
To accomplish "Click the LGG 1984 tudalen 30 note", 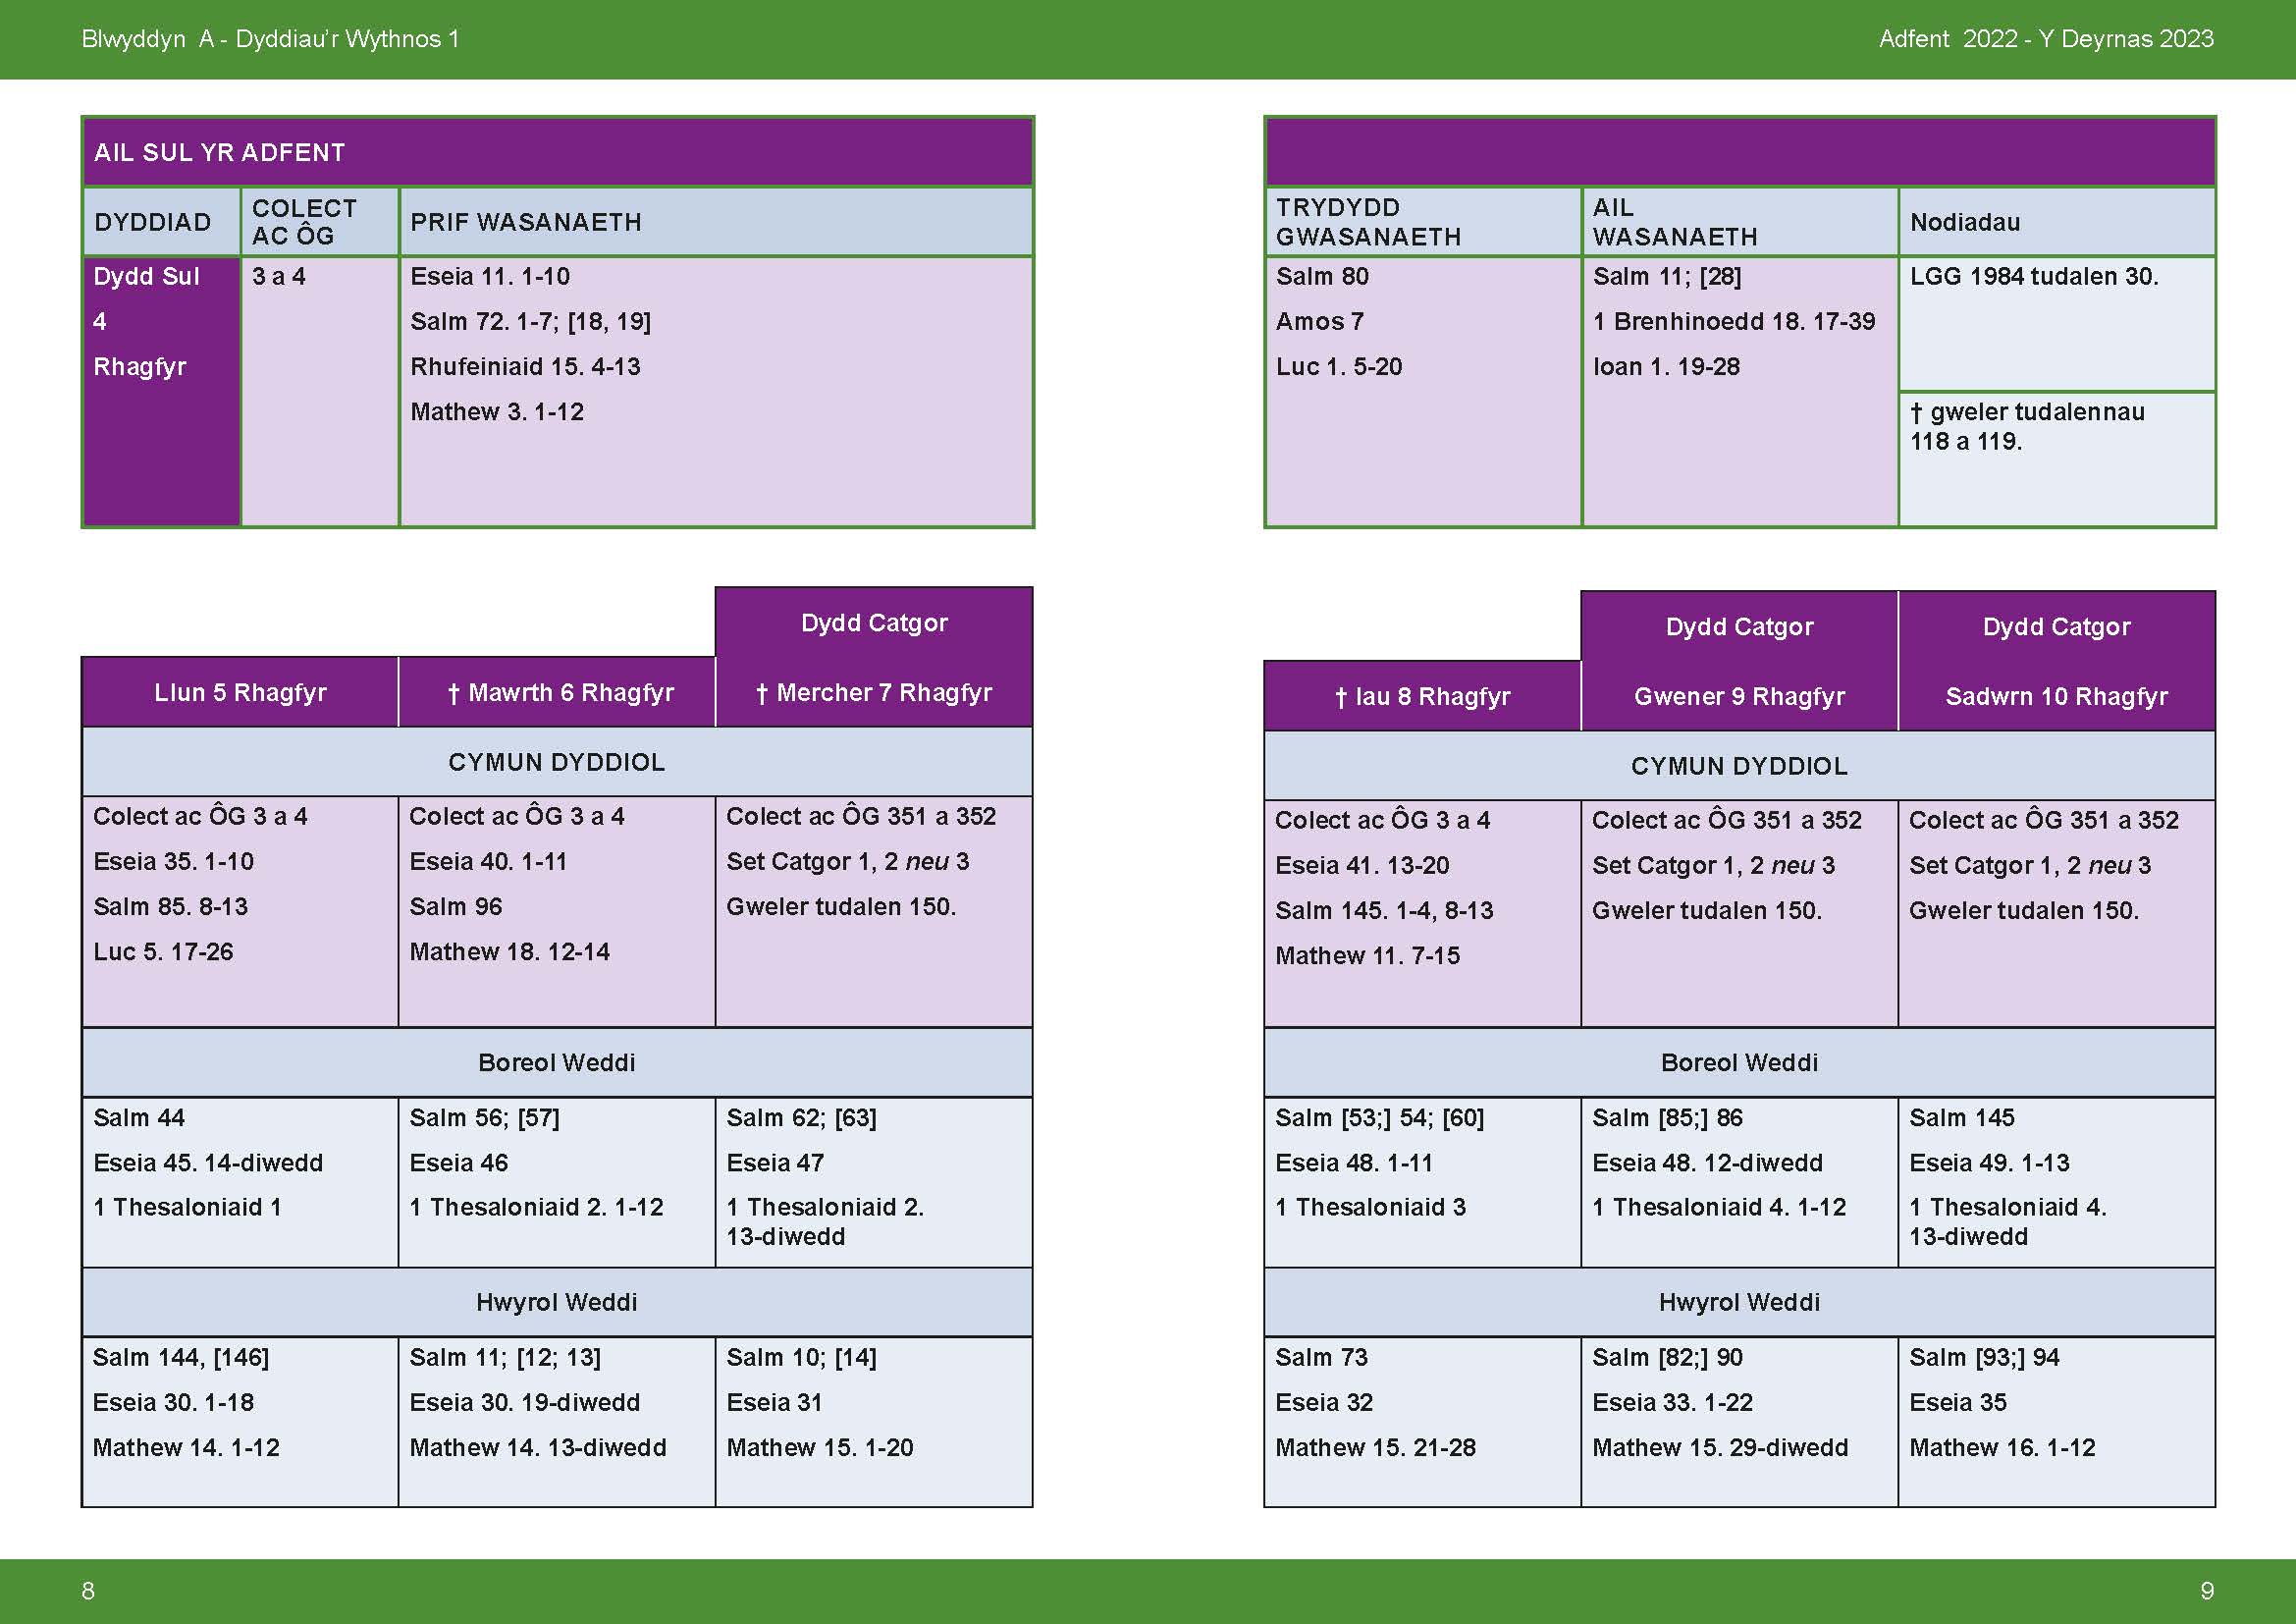I will (2034, 276).
